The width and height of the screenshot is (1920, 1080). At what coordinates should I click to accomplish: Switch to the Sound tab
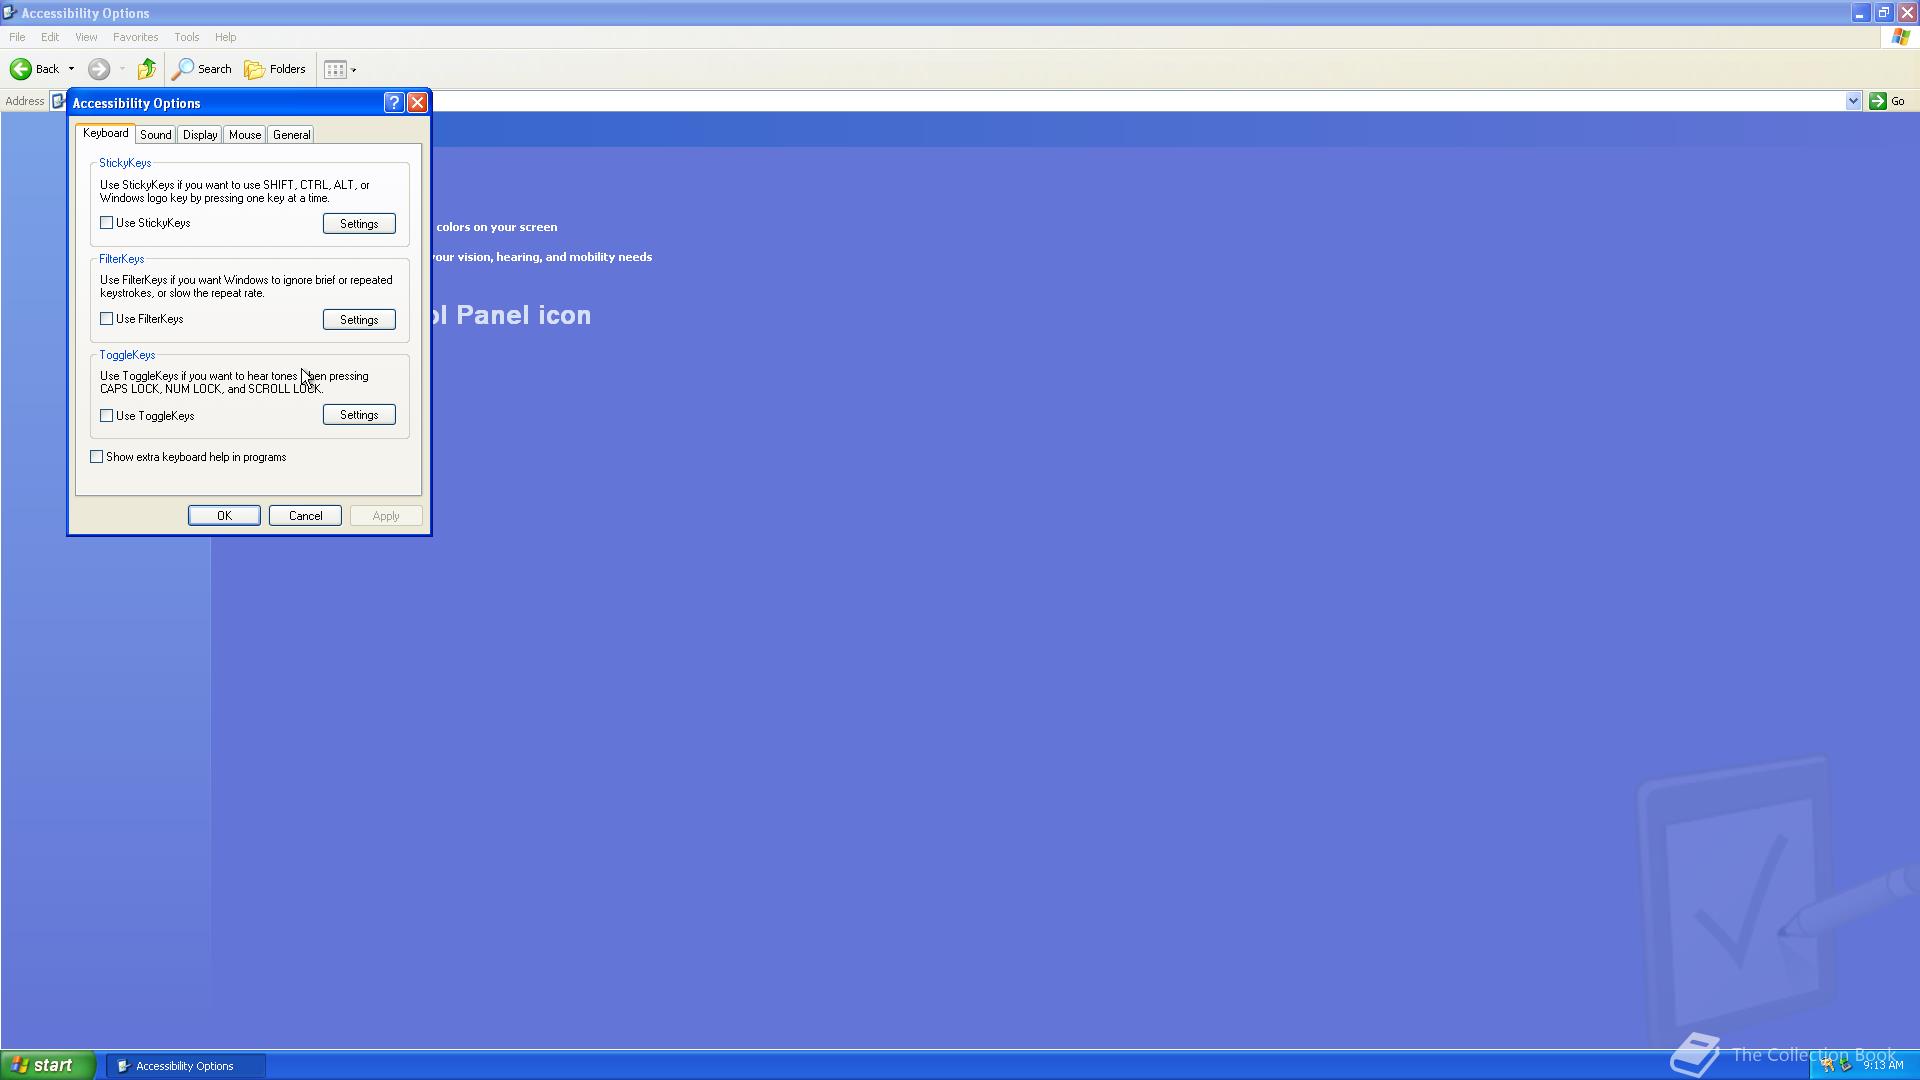point(155,134)
